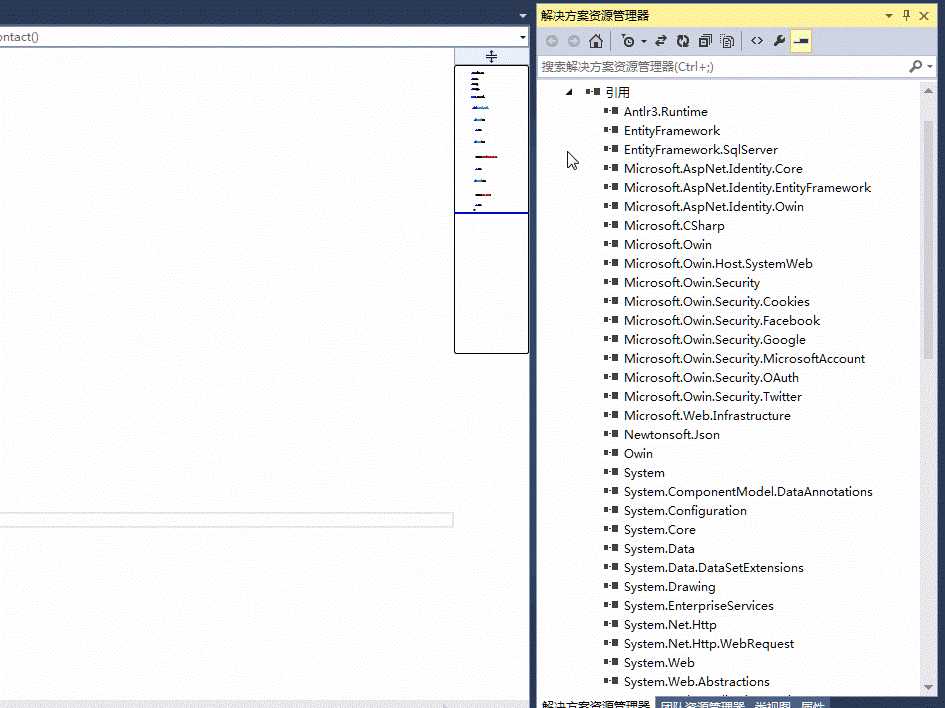The image size is (945, 708).
Task: Click Solution Explorer scrollbar up arrow
Action: [928, 91]
